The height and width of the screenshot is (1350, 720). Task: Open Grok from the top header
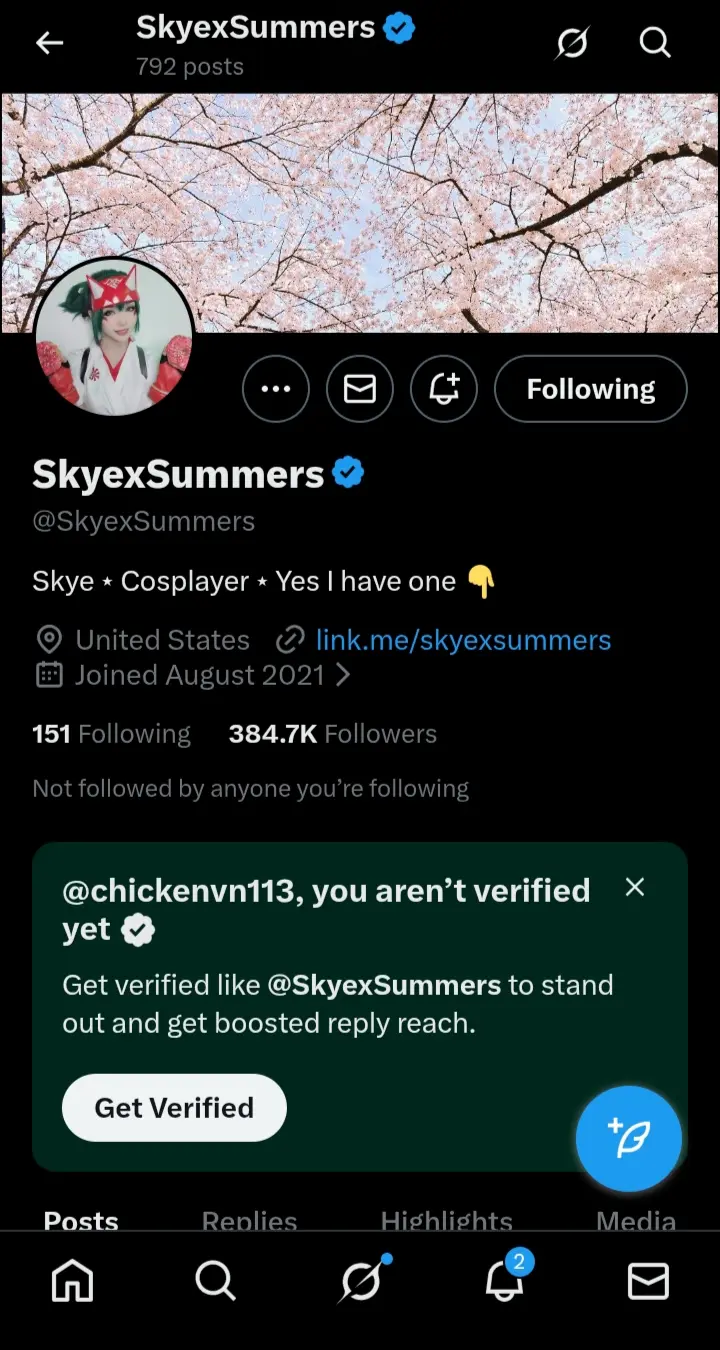click(x=572, y=42)
